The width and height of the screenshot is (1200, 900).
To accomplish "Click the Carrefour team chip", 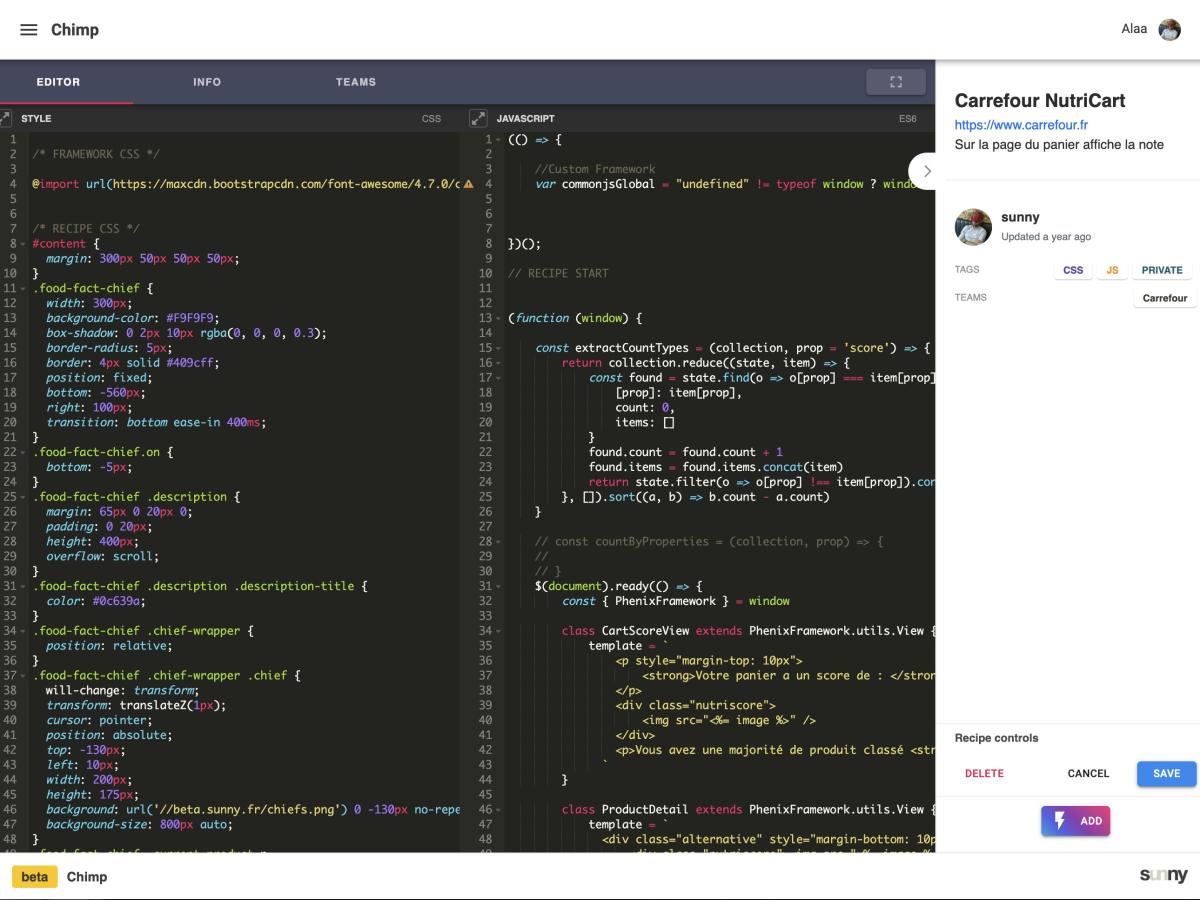I will point(1165,298).
